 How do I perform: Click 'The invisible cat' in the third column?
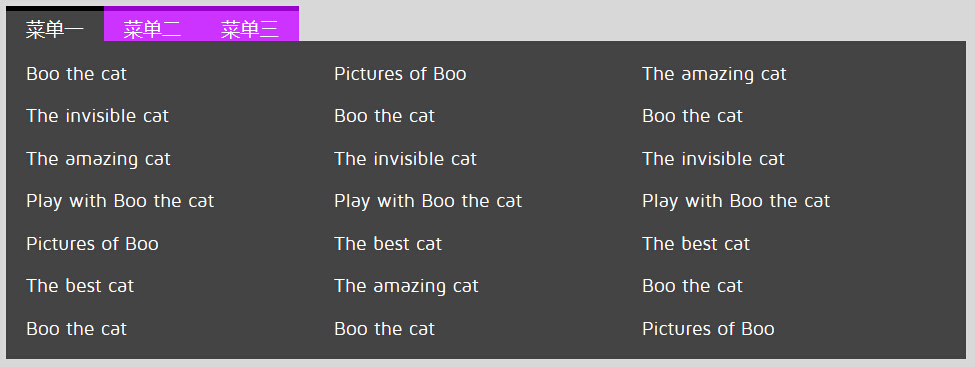714,159
